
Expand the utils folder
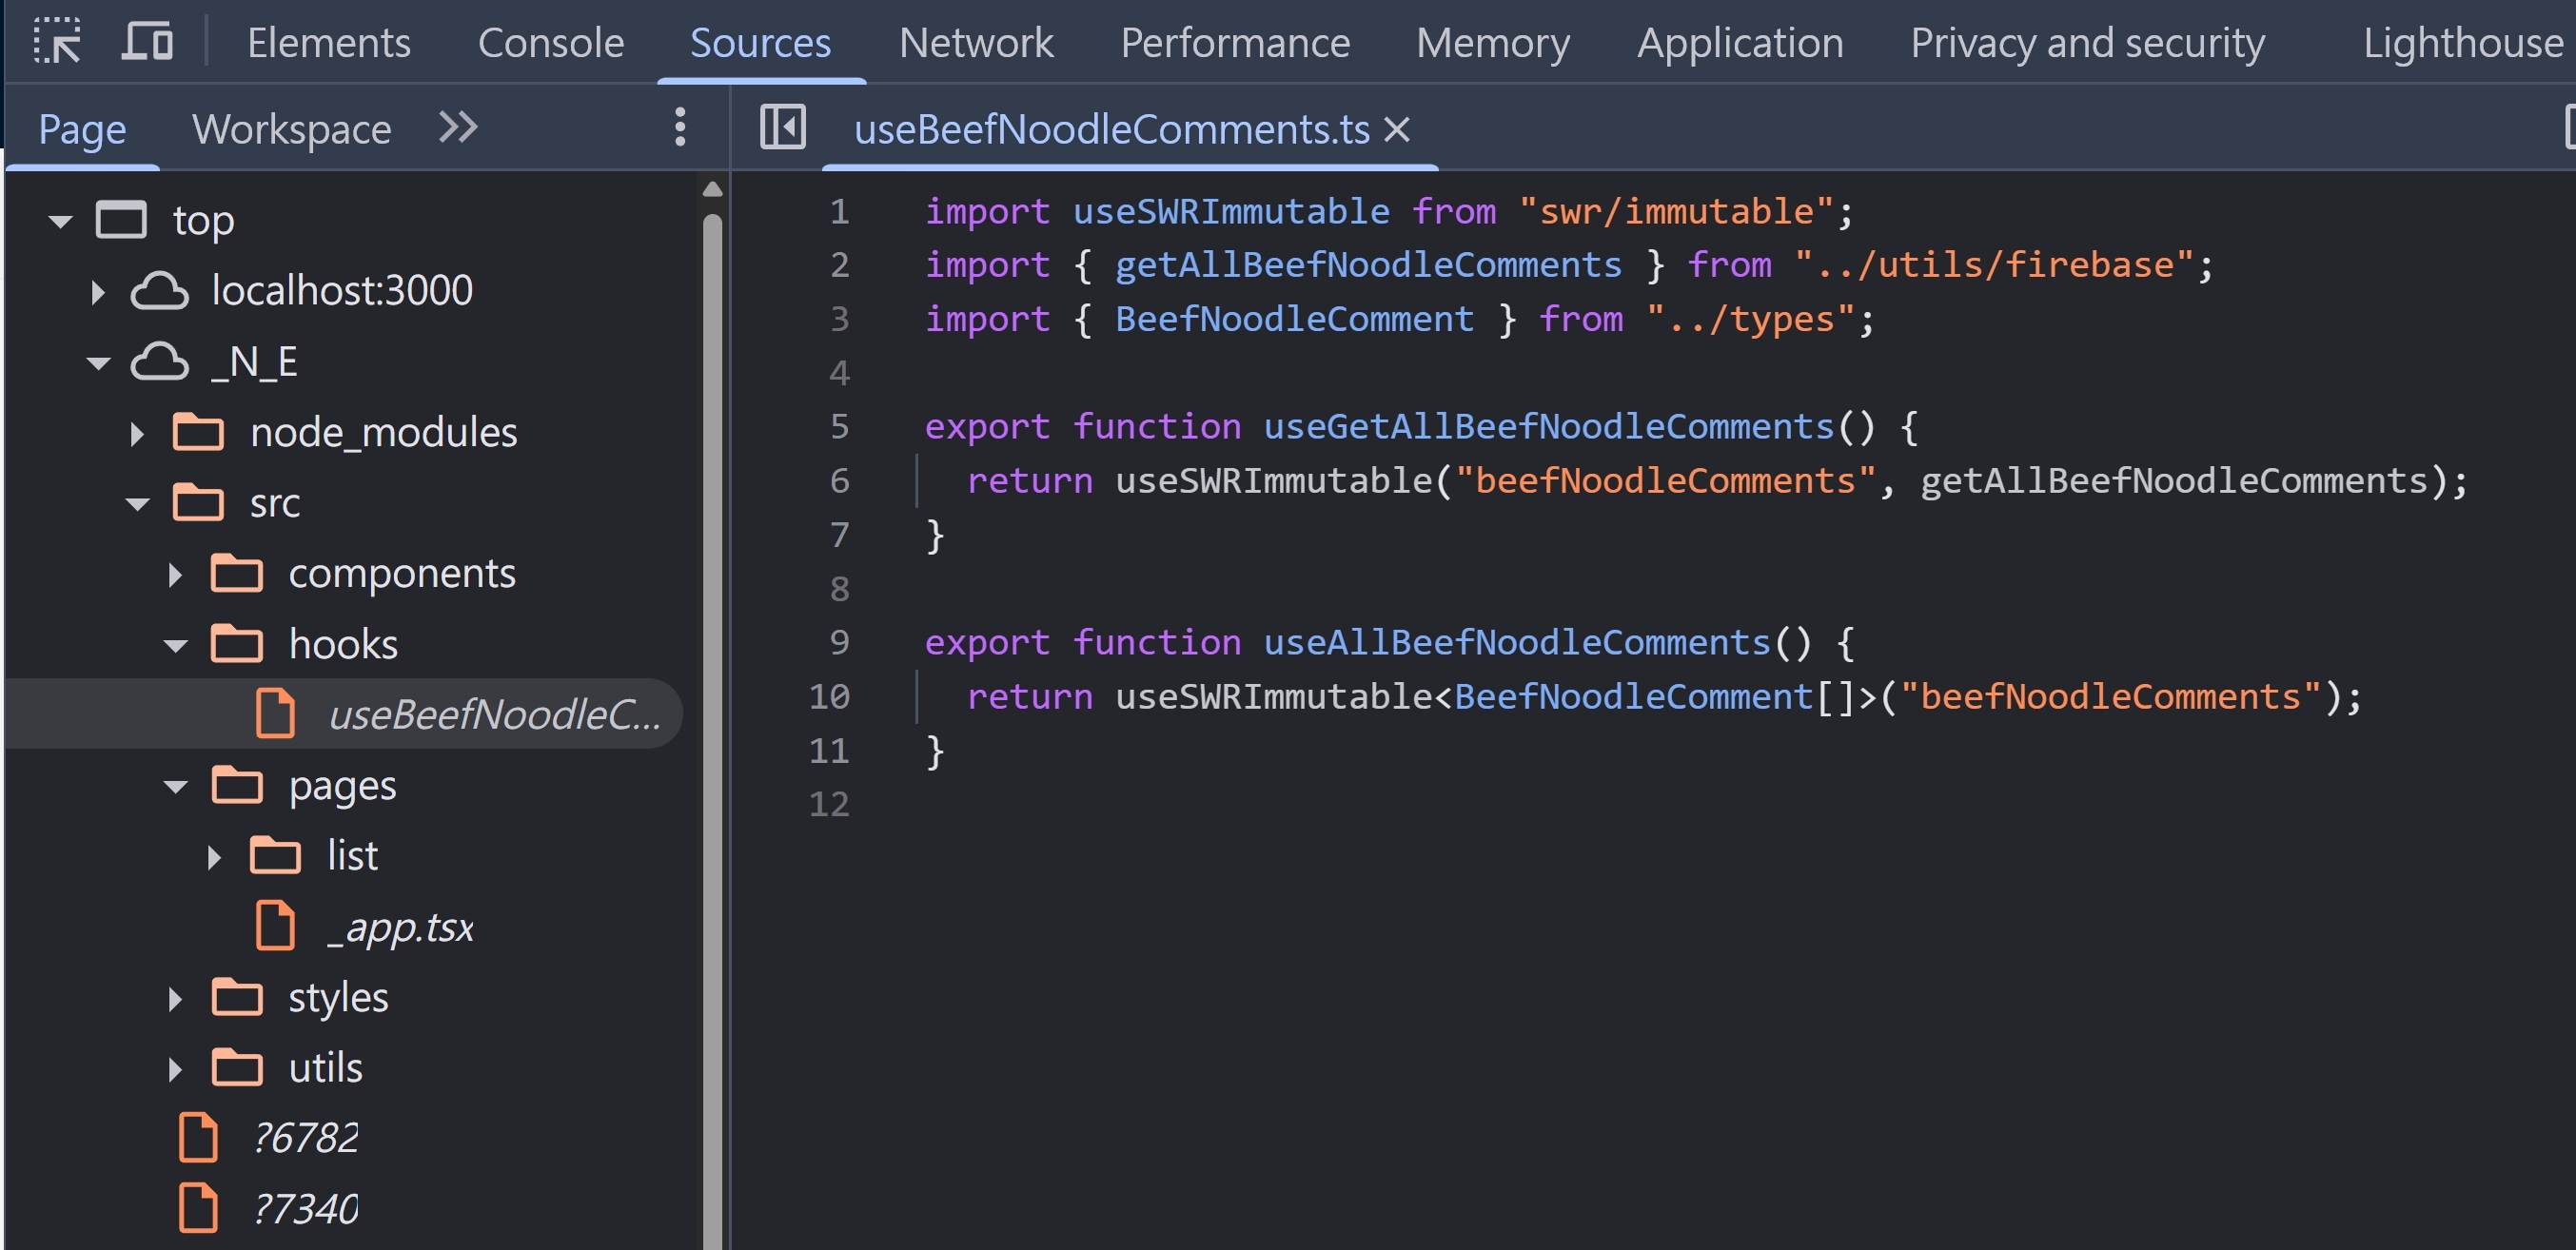[x=175, y=1069]
